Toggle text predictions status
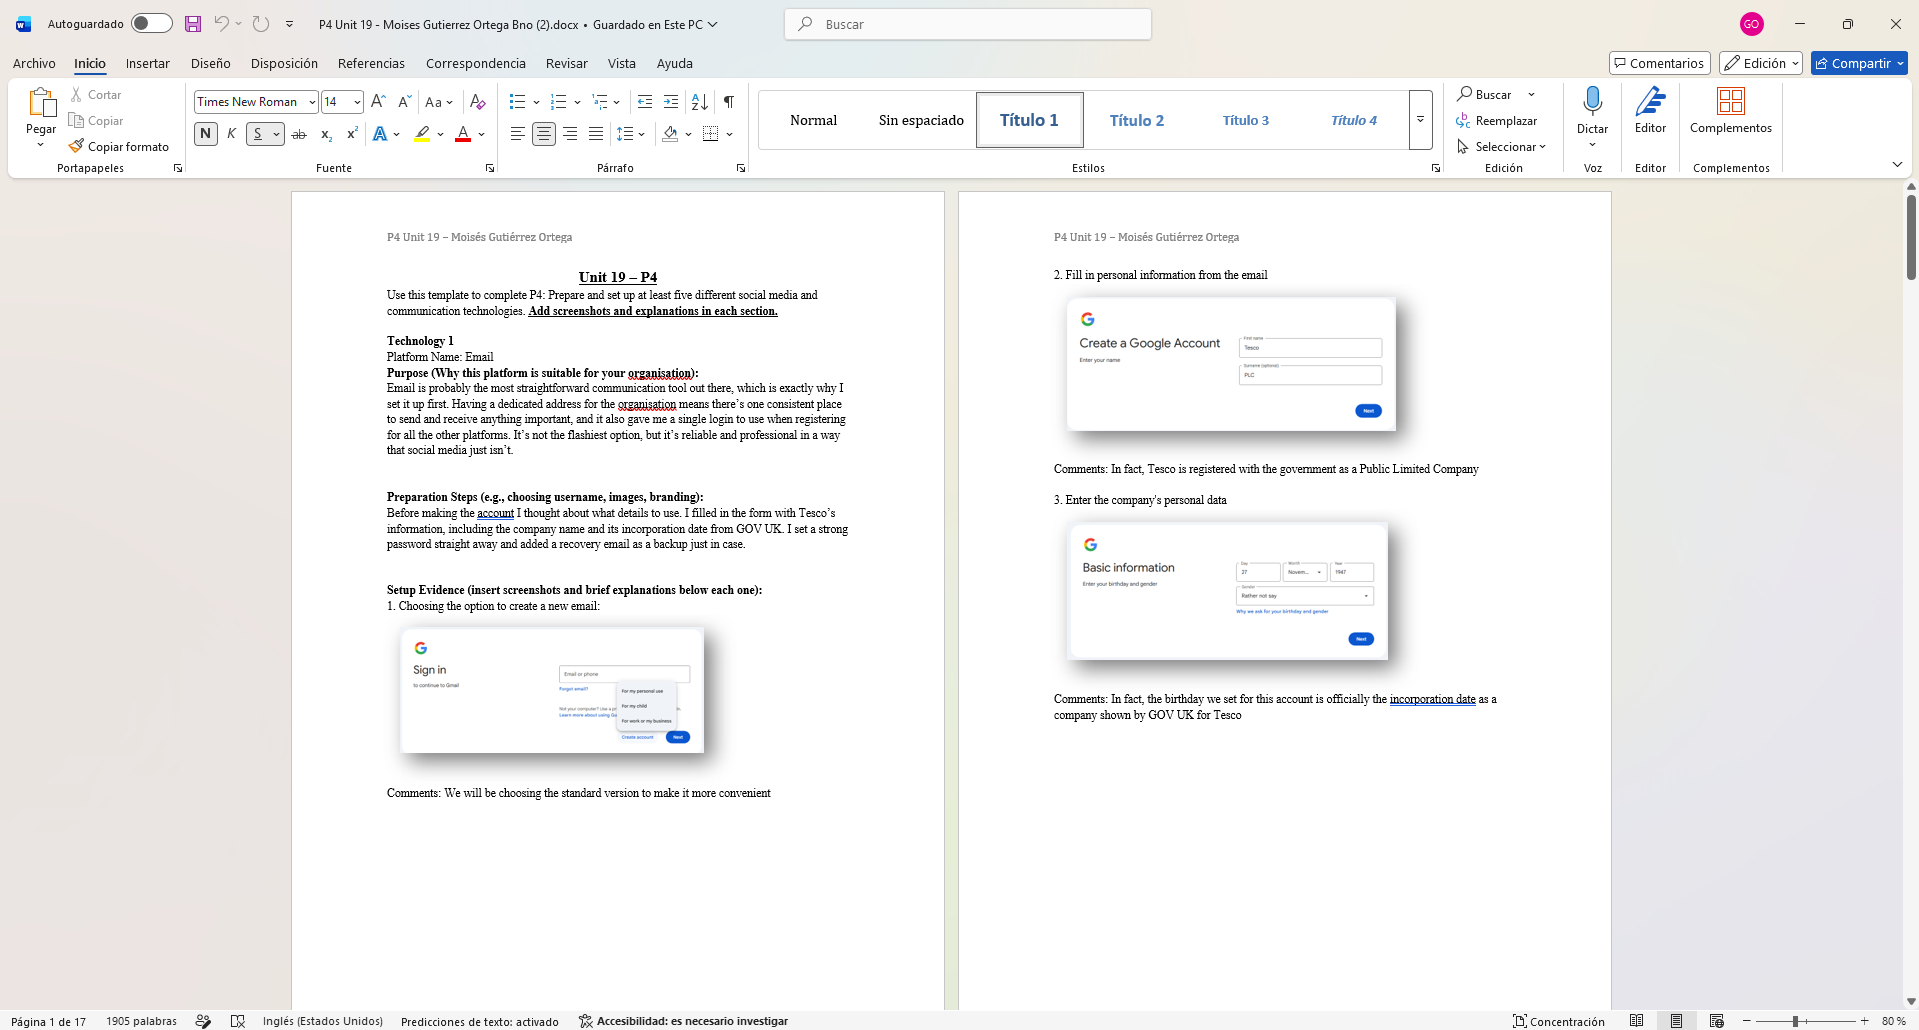 480,1021
